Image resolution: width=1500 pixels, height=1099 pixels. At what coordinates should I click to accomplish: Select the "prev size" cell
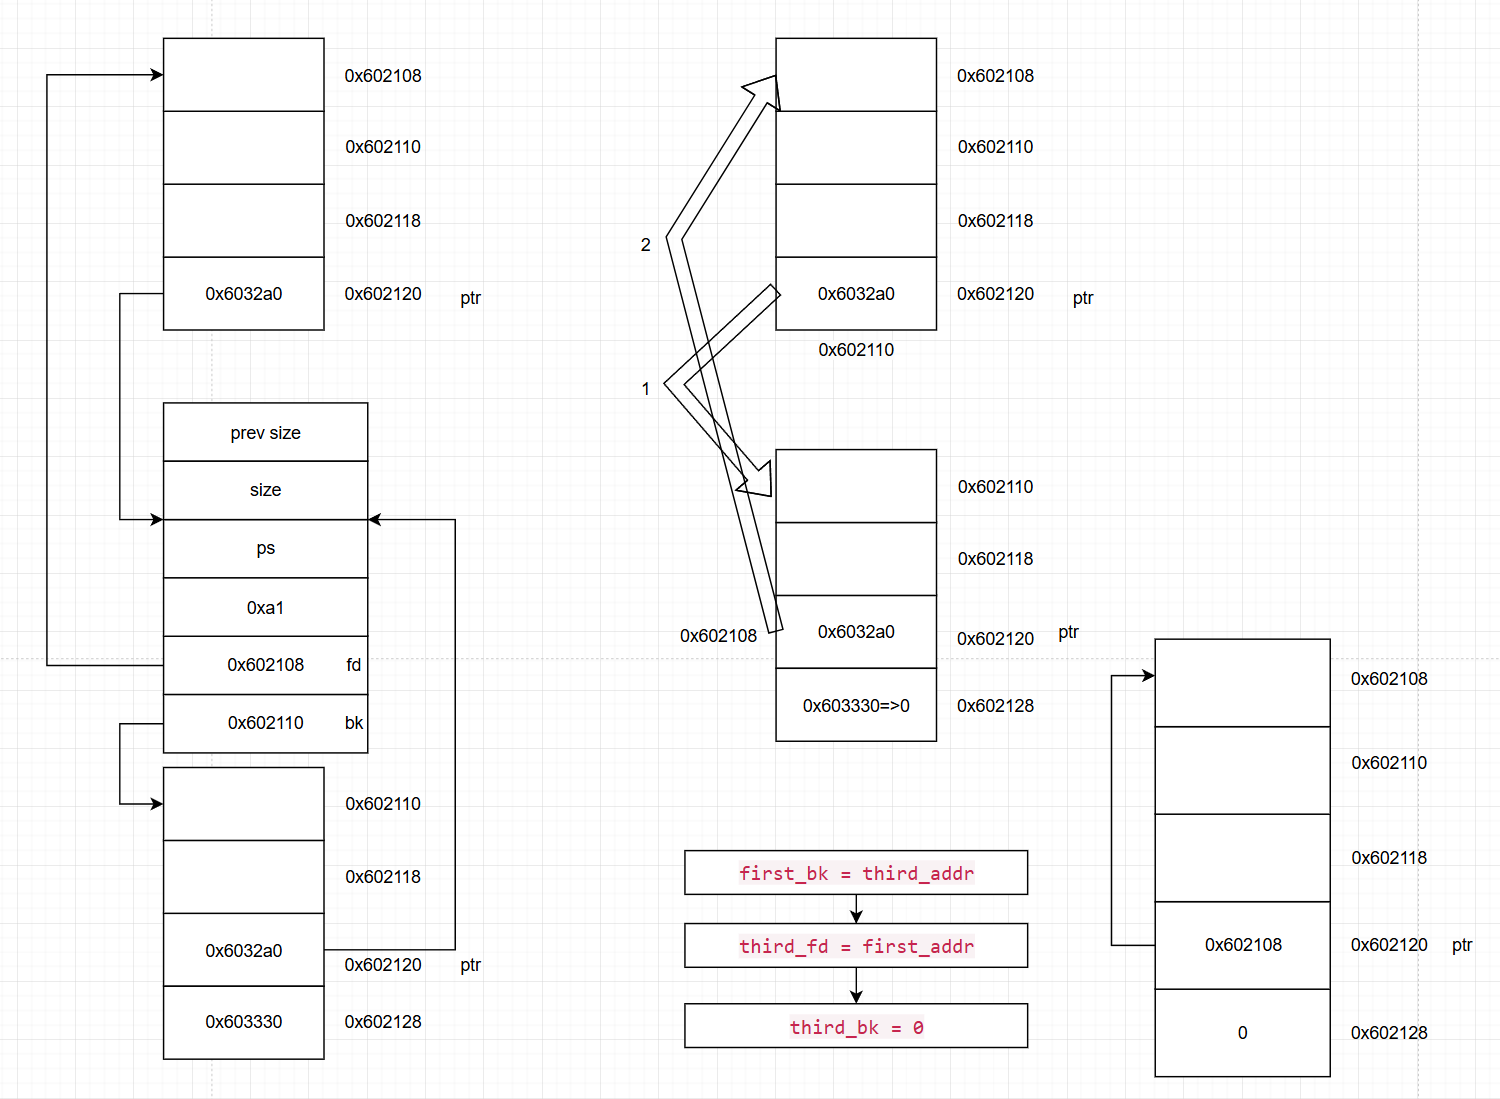[x=265, y=432]
